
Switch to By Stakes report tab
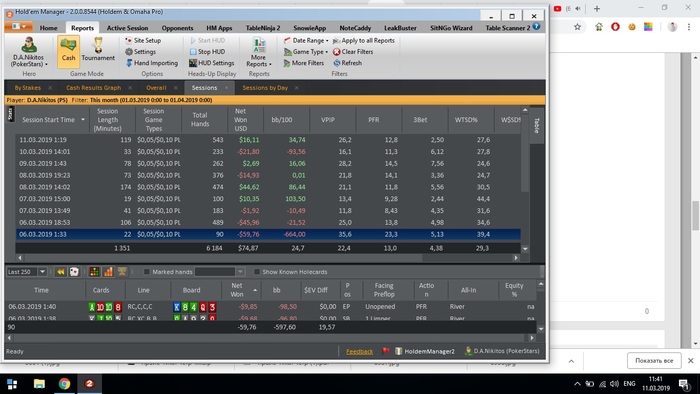tap(27, 88)
